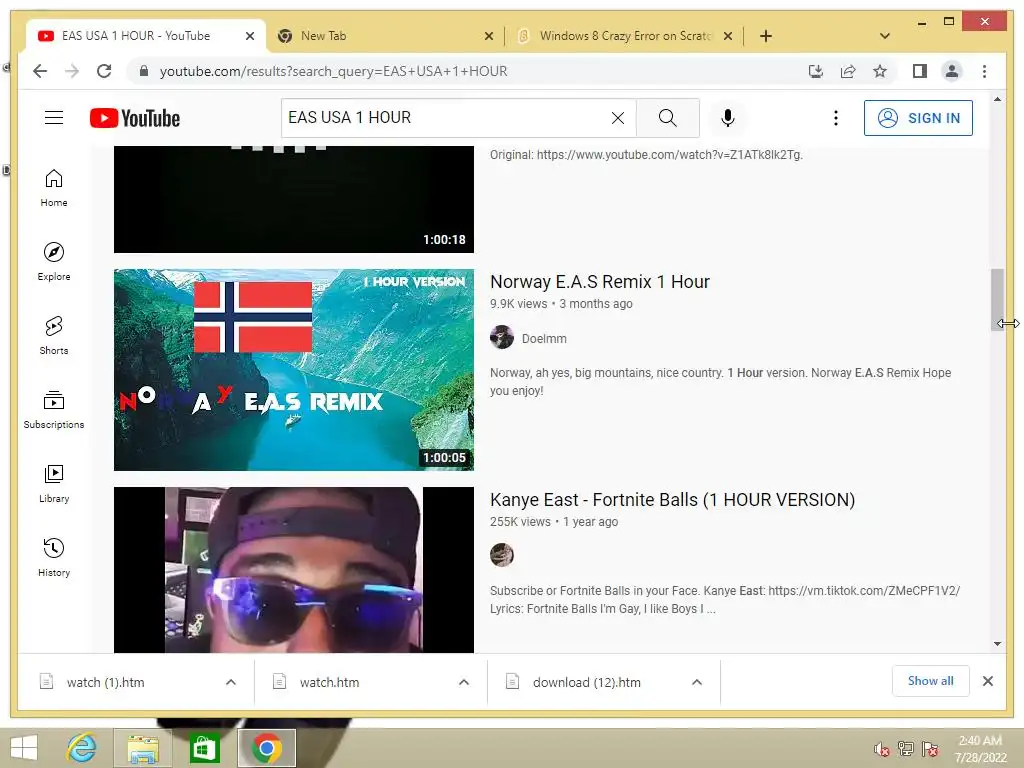
Task: Open YouTube settings three-dot menu
Action: pos(835,118)
